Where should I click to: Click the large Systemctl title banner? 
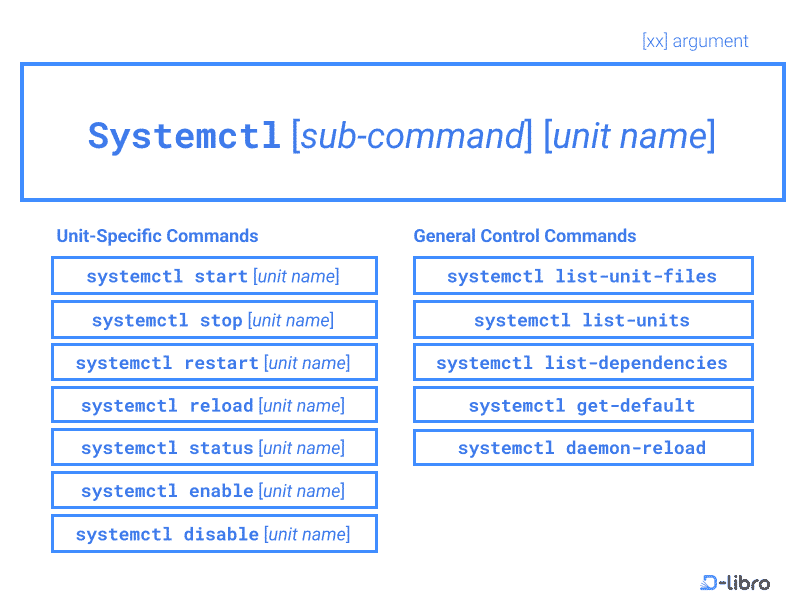[400, 131]
